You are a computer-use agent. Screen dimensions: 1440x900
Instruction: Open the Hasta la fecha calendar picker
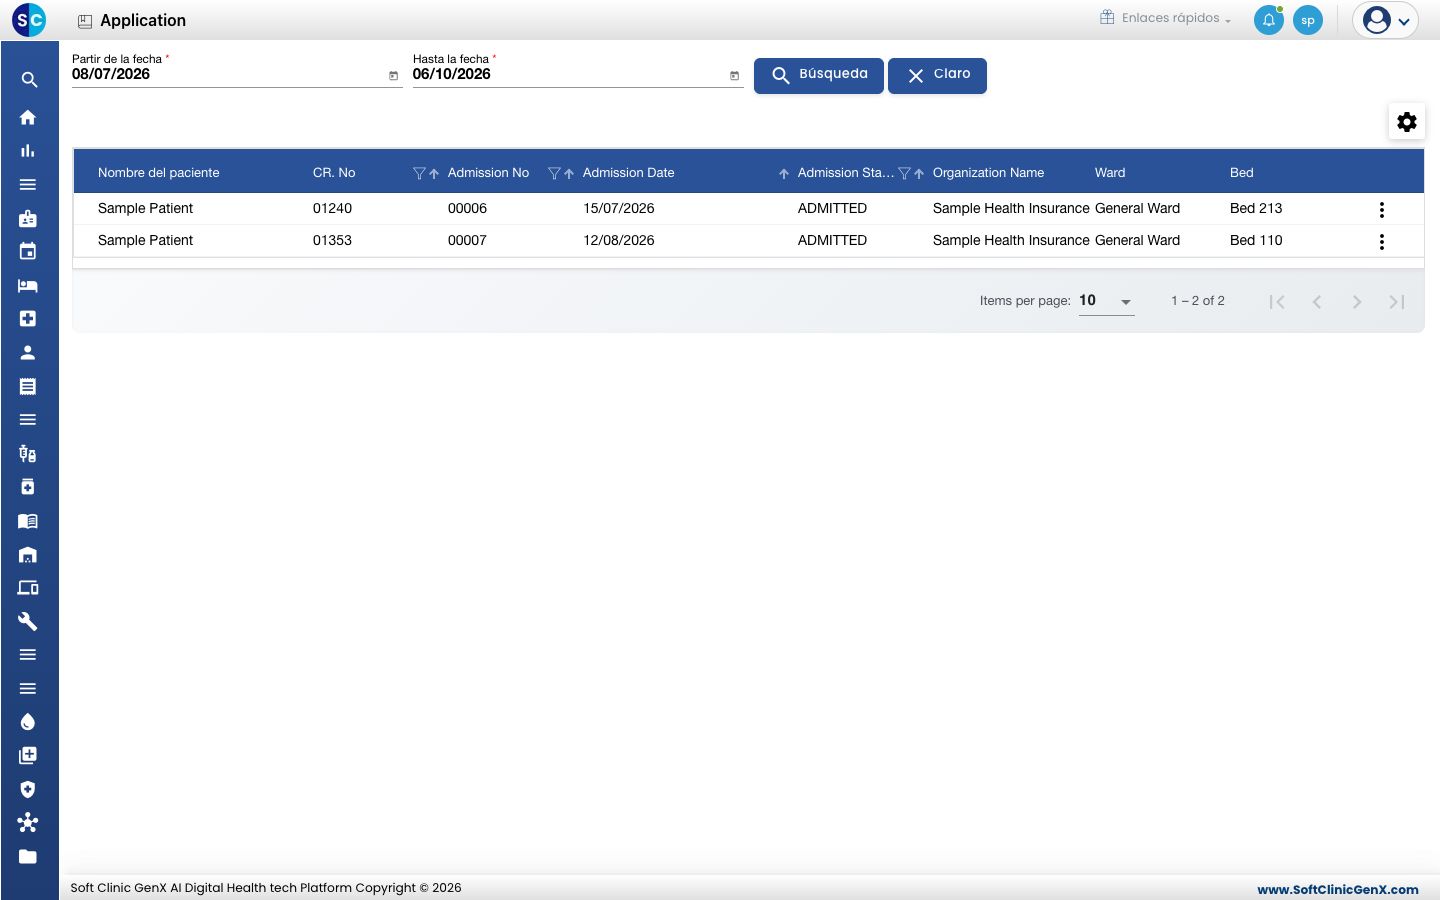point(734,76)
